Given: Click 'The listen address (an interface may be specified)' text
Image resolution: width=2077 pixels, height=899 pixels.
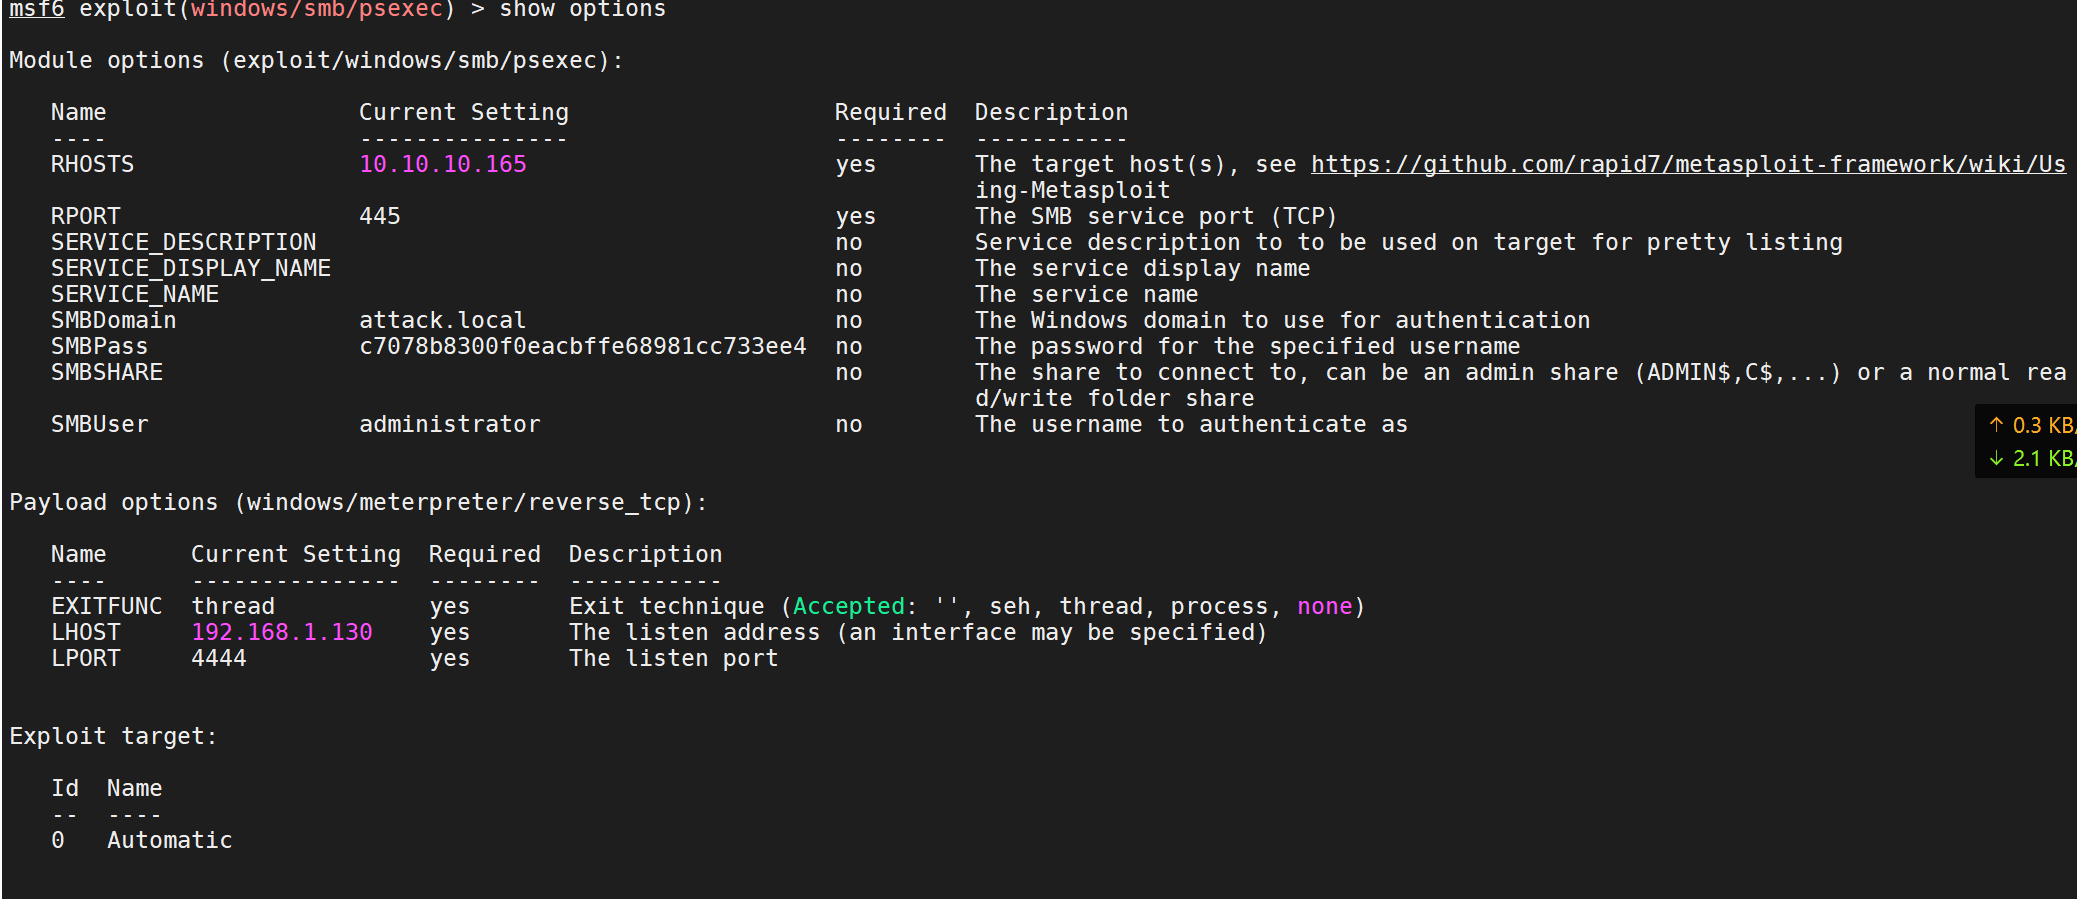Looking at the screenshot, I should click(918, 632).
